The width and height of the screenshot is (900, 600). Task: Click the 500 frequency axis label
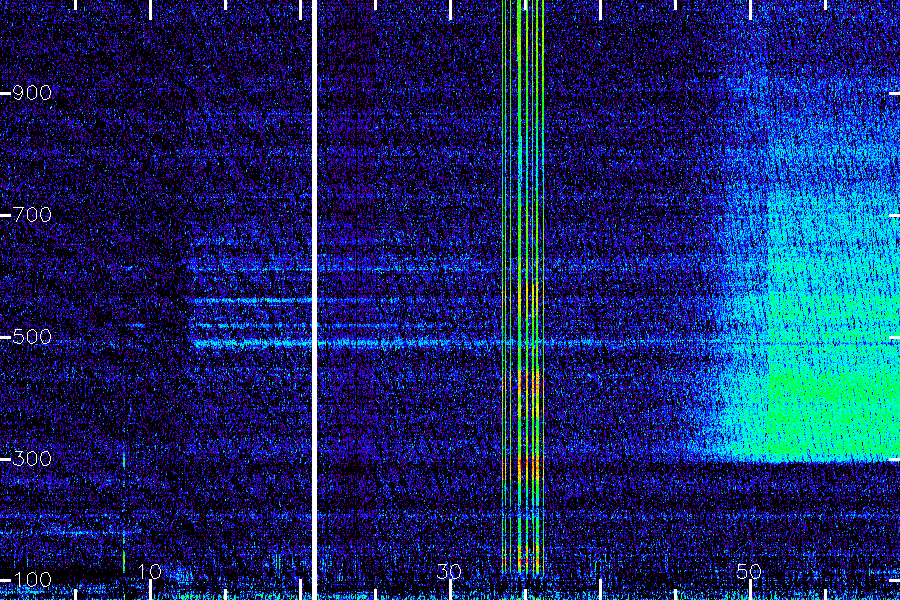point(32,336)
